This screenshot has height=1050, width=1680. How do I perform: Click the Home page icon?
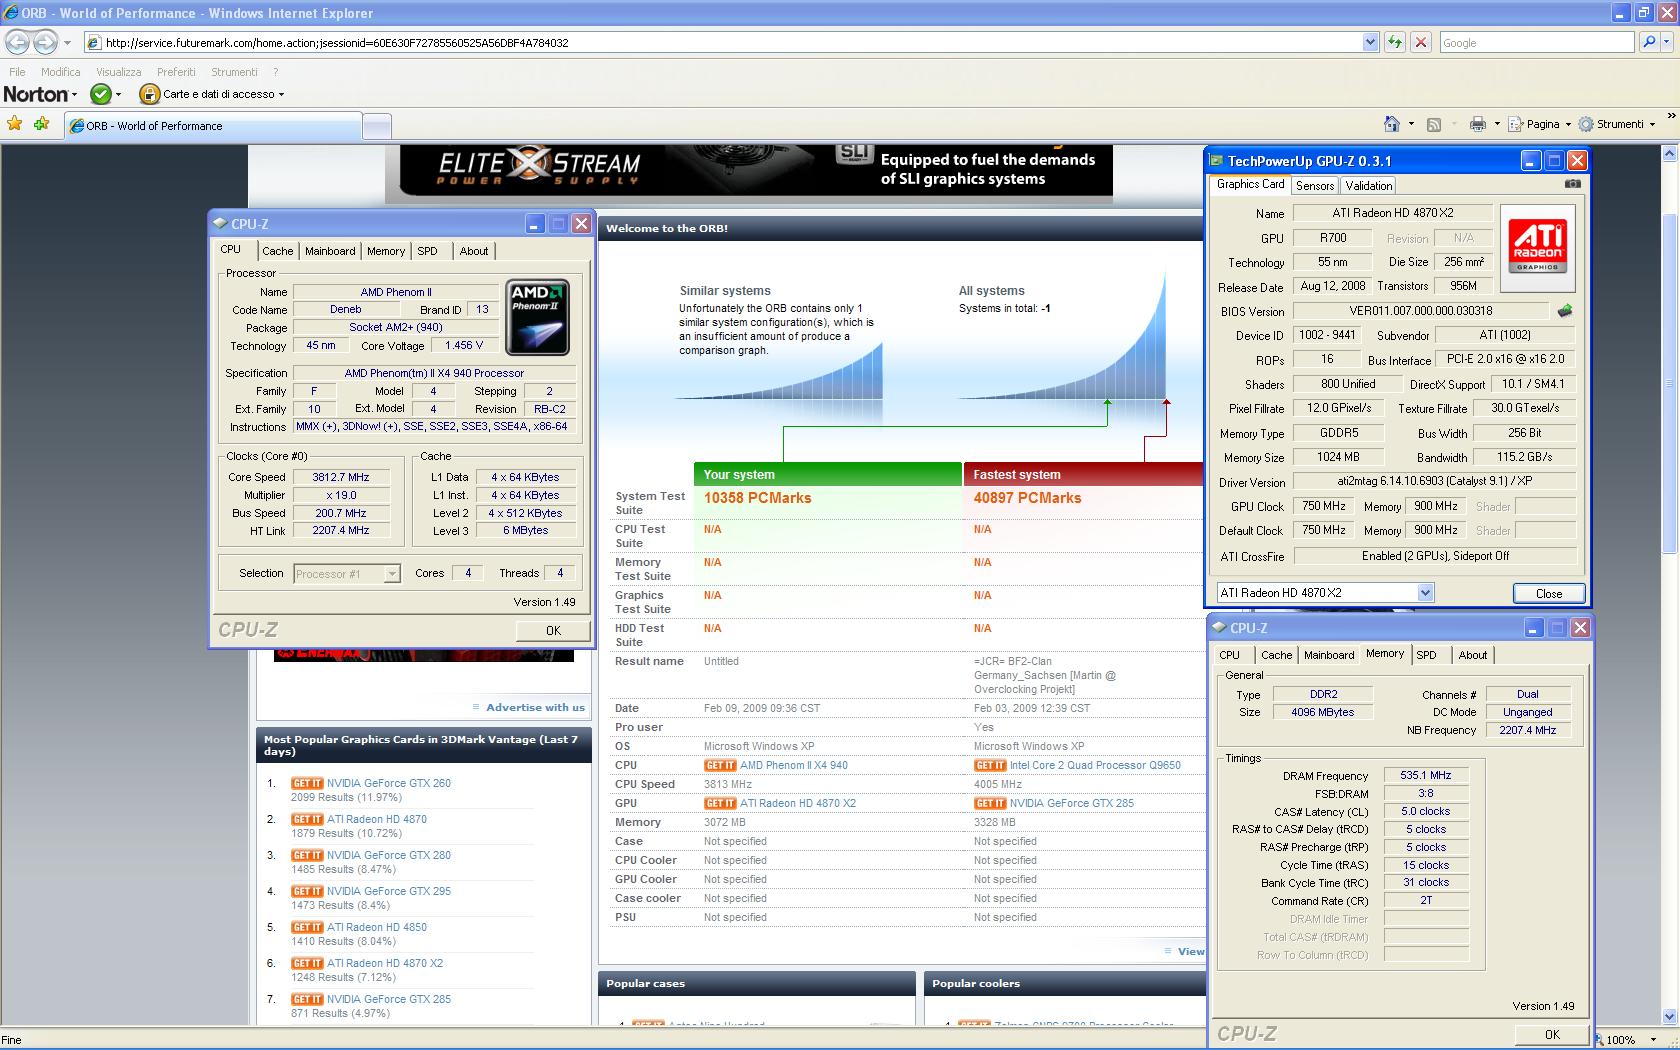[1391, 124]
